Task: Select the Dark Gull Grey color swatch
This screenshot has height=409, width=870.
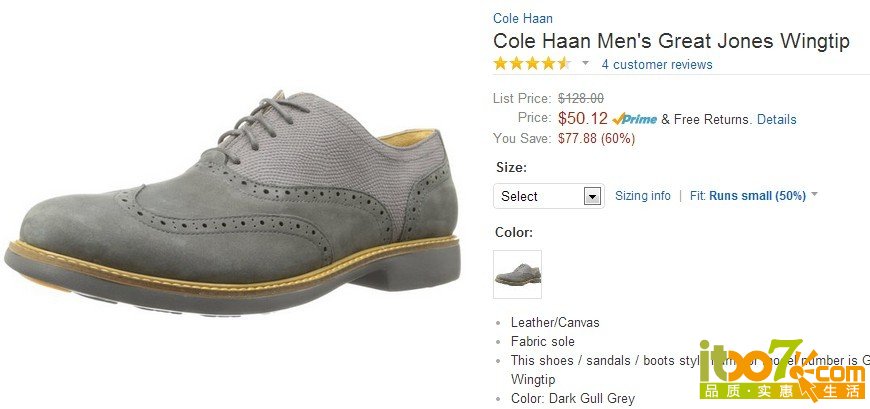Action: click(x=517, y=274)
